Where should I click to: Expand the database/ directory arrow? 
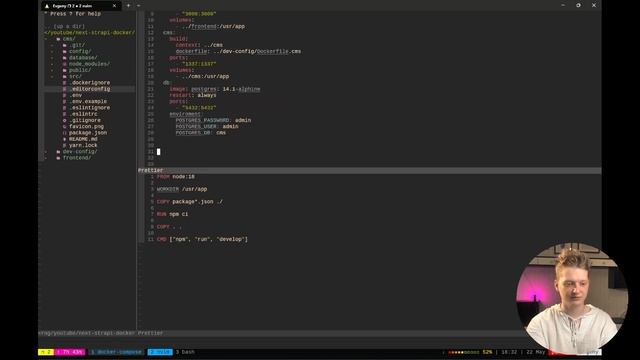[x=52, y=58]
